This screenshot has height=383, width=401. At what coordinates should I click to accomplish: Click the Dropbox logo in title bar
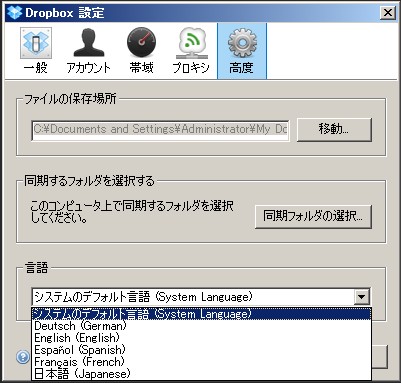[x=14, y=13]
